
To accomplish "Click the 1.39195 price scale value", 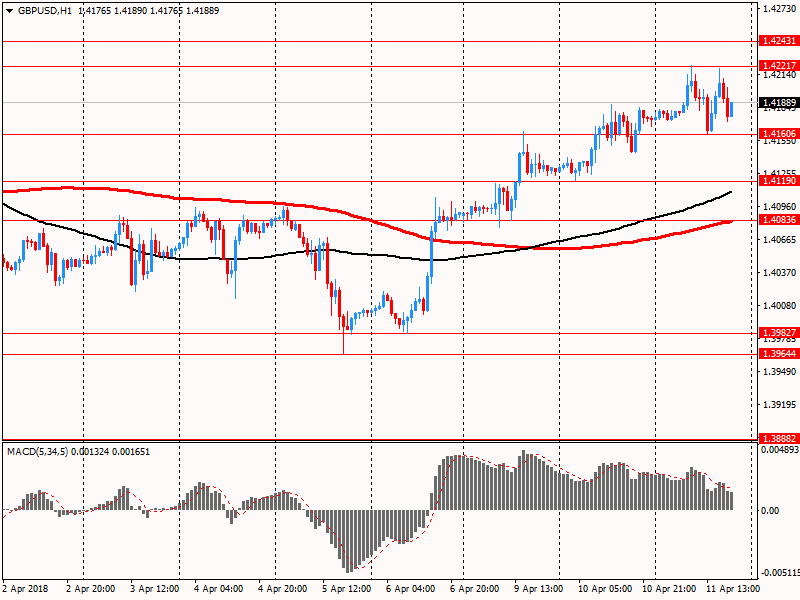I will click(779, 405).
